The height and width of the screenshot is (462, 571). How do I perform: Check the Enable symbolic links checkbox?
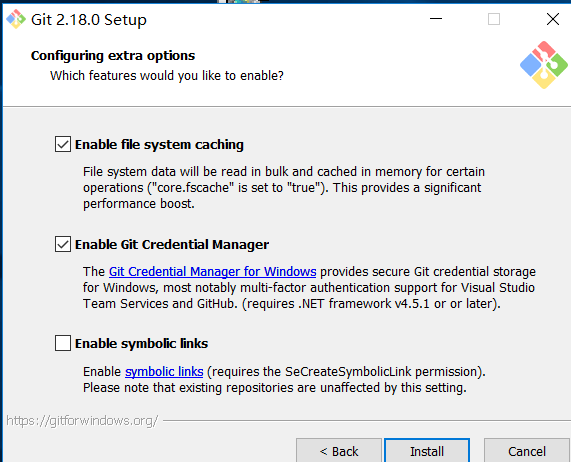tap(63, 343)
